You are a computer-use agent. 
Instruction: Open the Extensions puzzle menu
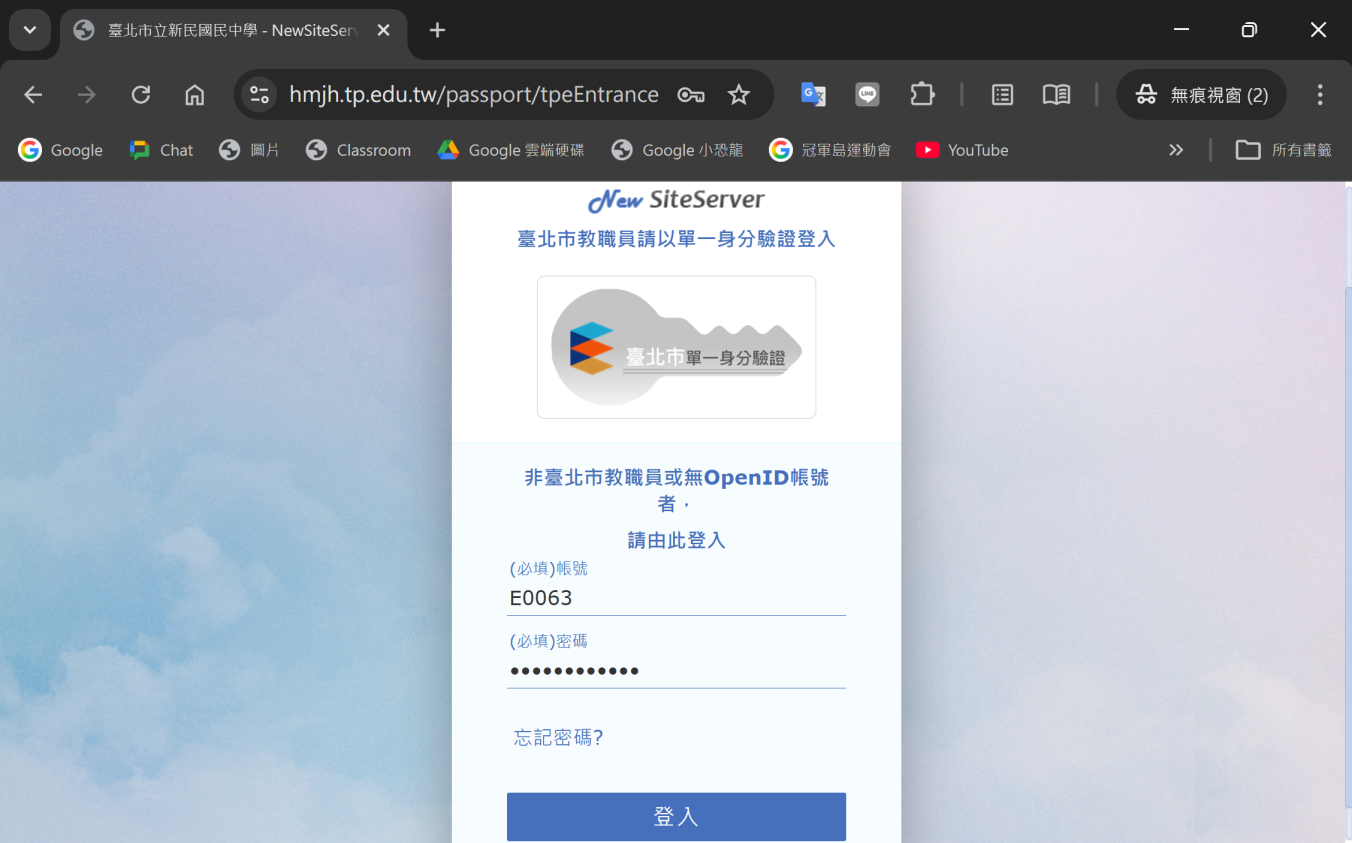(922, 95)
